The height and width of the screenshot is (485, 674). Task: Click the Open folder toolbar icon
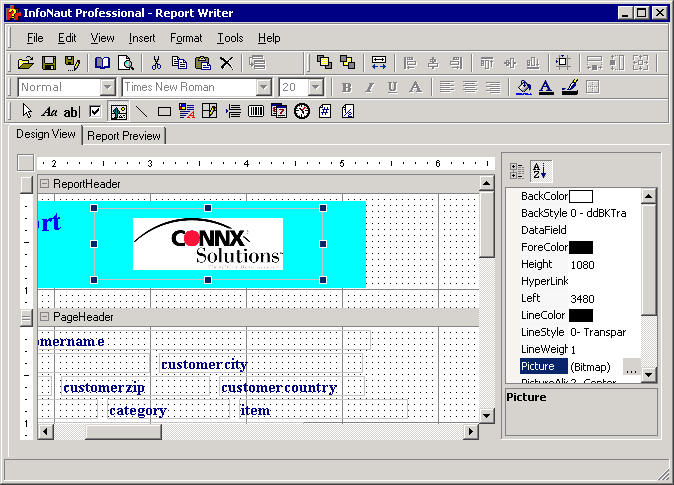[26, 63]
